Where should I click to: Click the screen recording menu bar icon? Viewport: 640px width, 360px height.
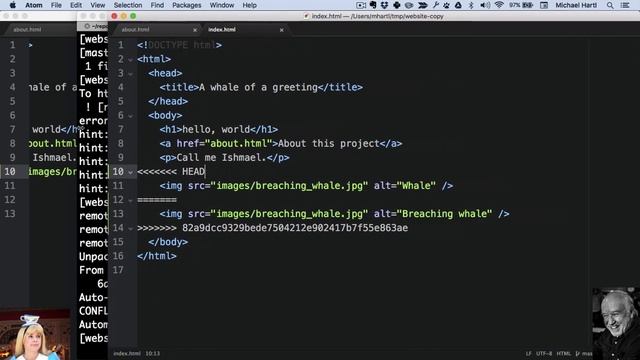(361, 5)
